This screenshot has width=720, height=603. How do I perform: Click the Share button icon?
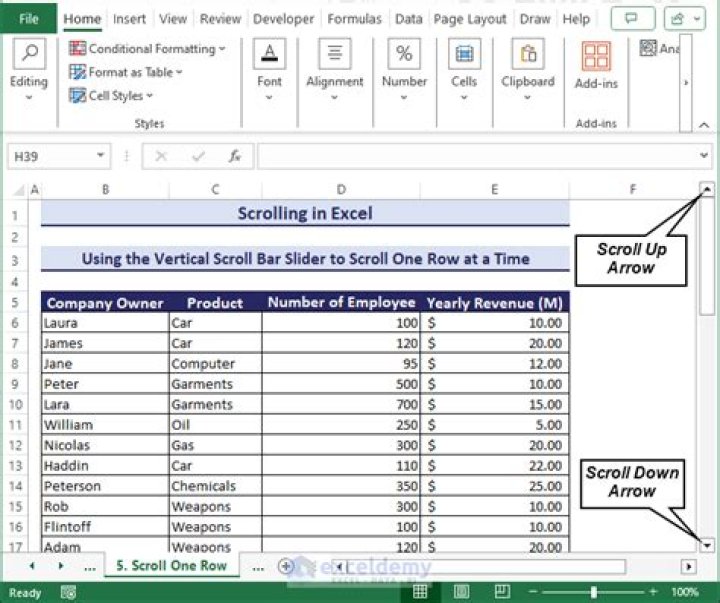pos(677,19)
